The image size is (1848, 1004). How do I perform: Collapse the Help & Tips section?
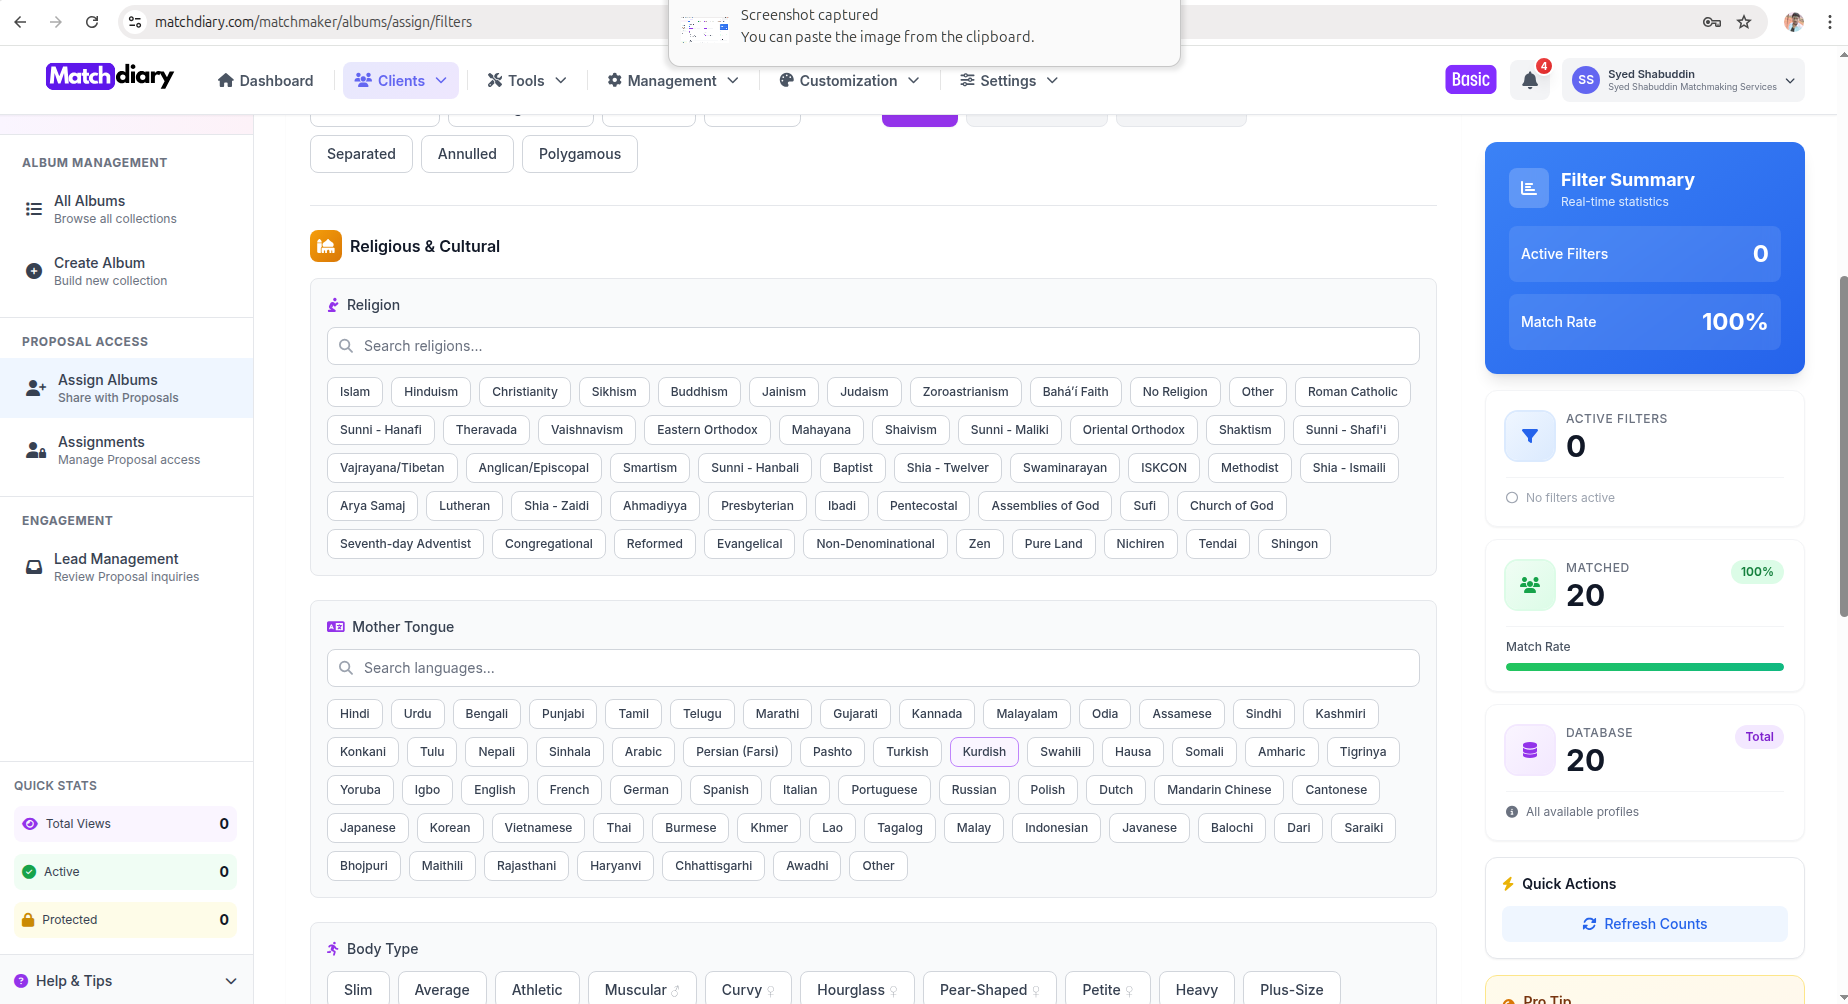point(125,981)
